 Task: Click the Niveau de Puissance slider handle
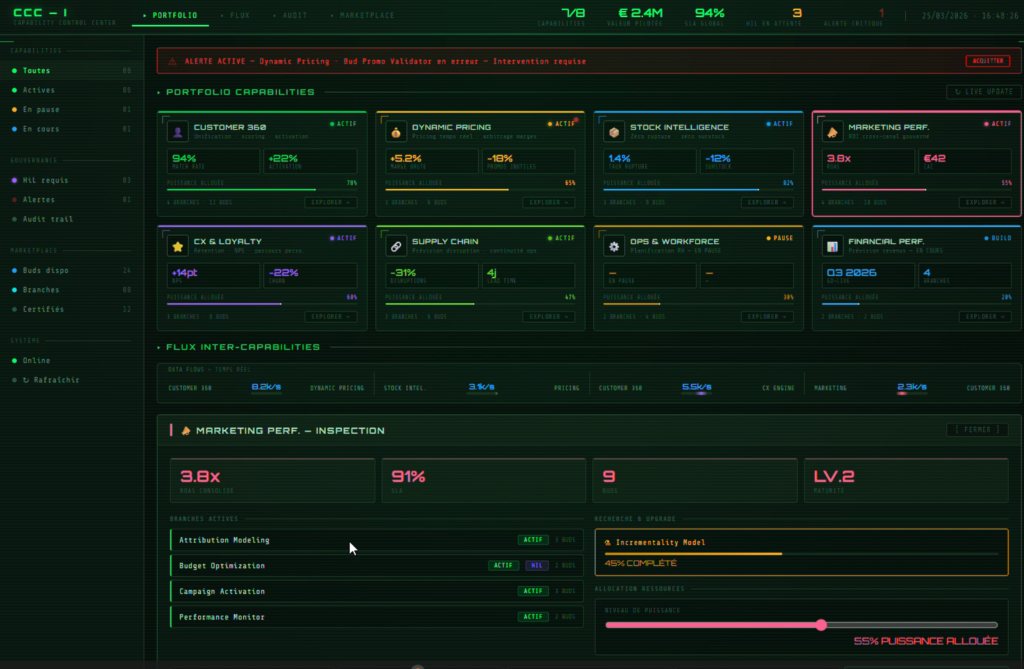click(x=821, y=625)
